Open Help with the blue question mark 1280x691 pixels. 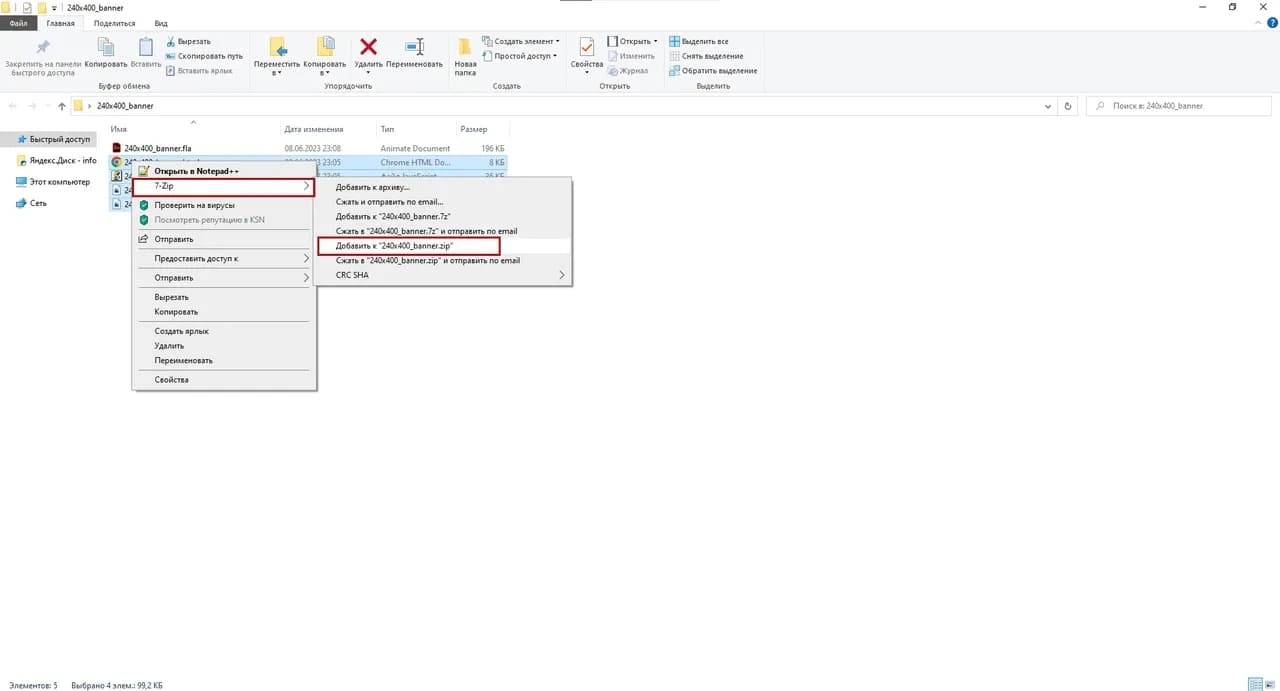(1272, 23)
